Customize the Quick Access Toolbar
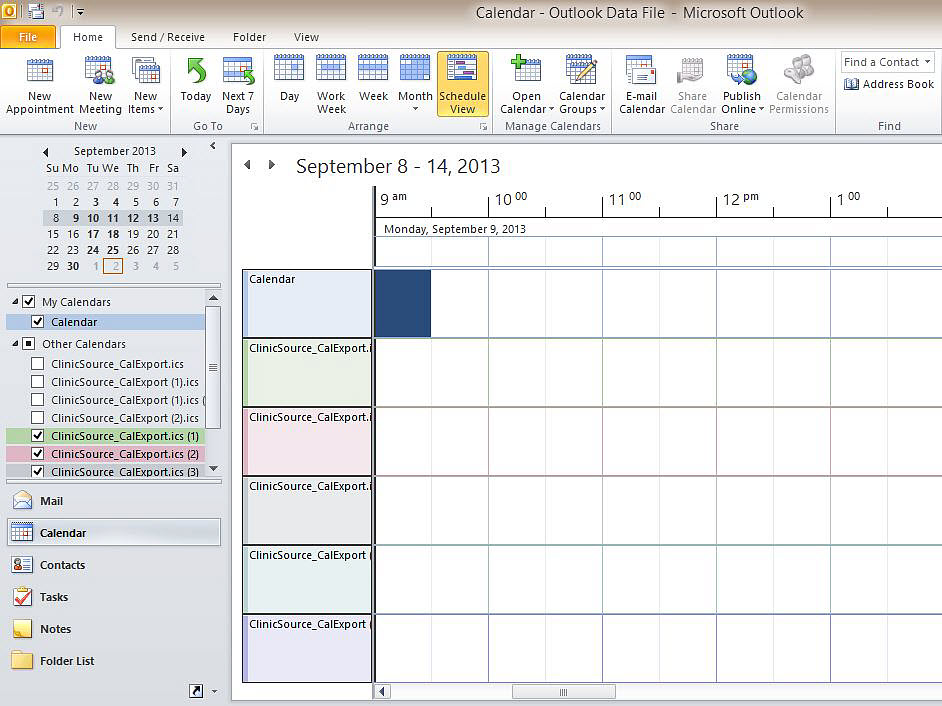 pyautogui.click(x=79, y=11)
